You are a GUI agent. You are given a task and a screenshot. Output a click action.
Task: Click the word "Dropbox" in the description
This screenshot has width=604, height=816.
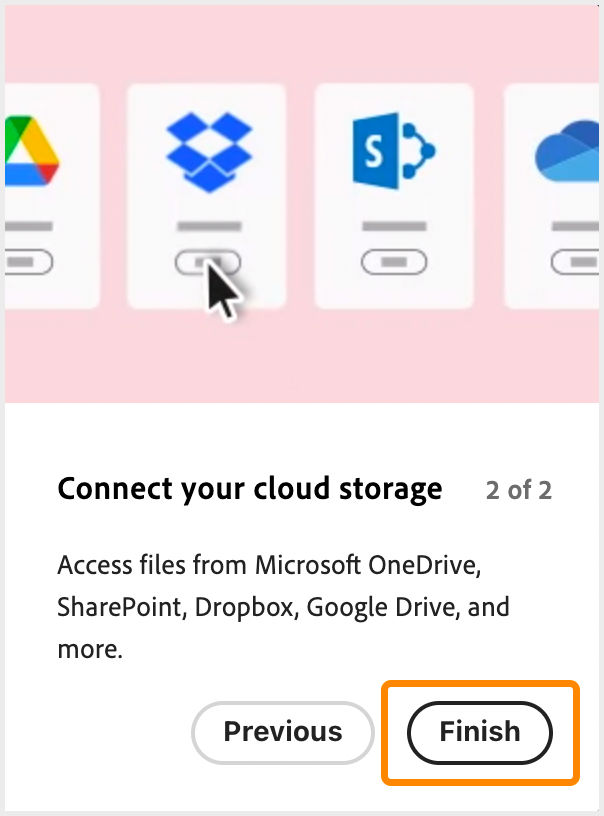[246, 607]
